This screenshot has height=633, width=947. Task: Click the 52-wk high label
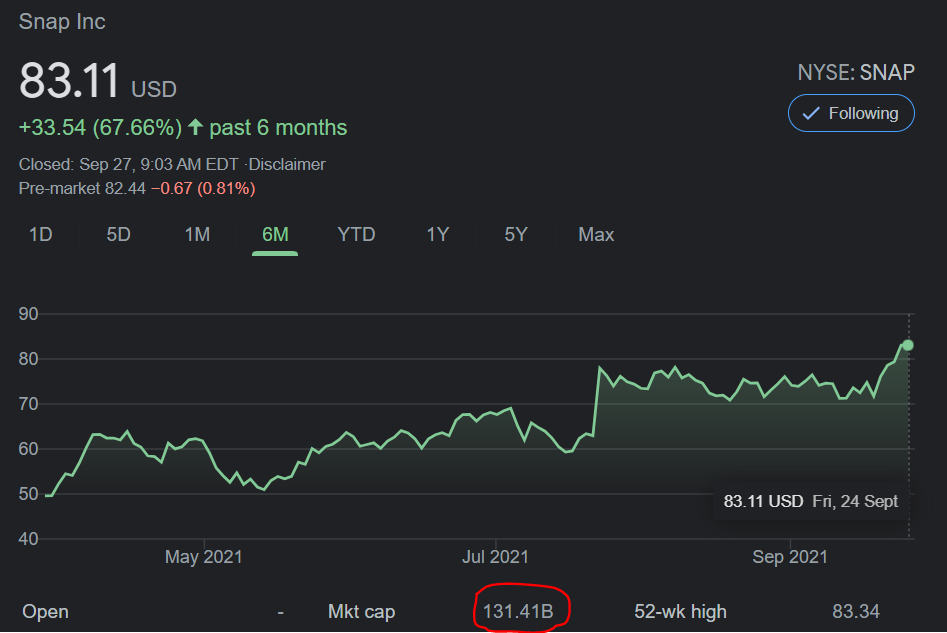click(680, 611)
